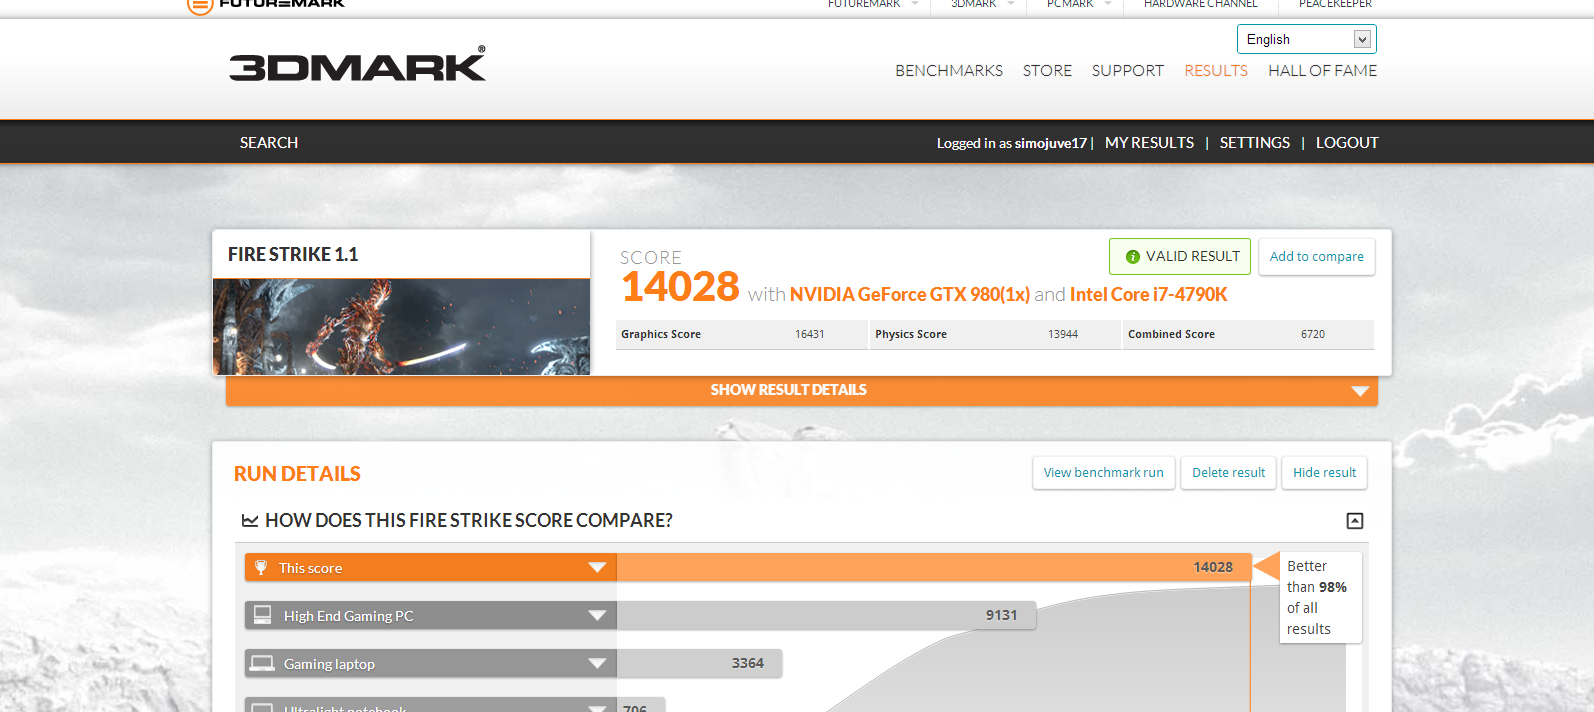Open Results menu item
This screenshot has width=1594, height=712.
coord(1216,71)
